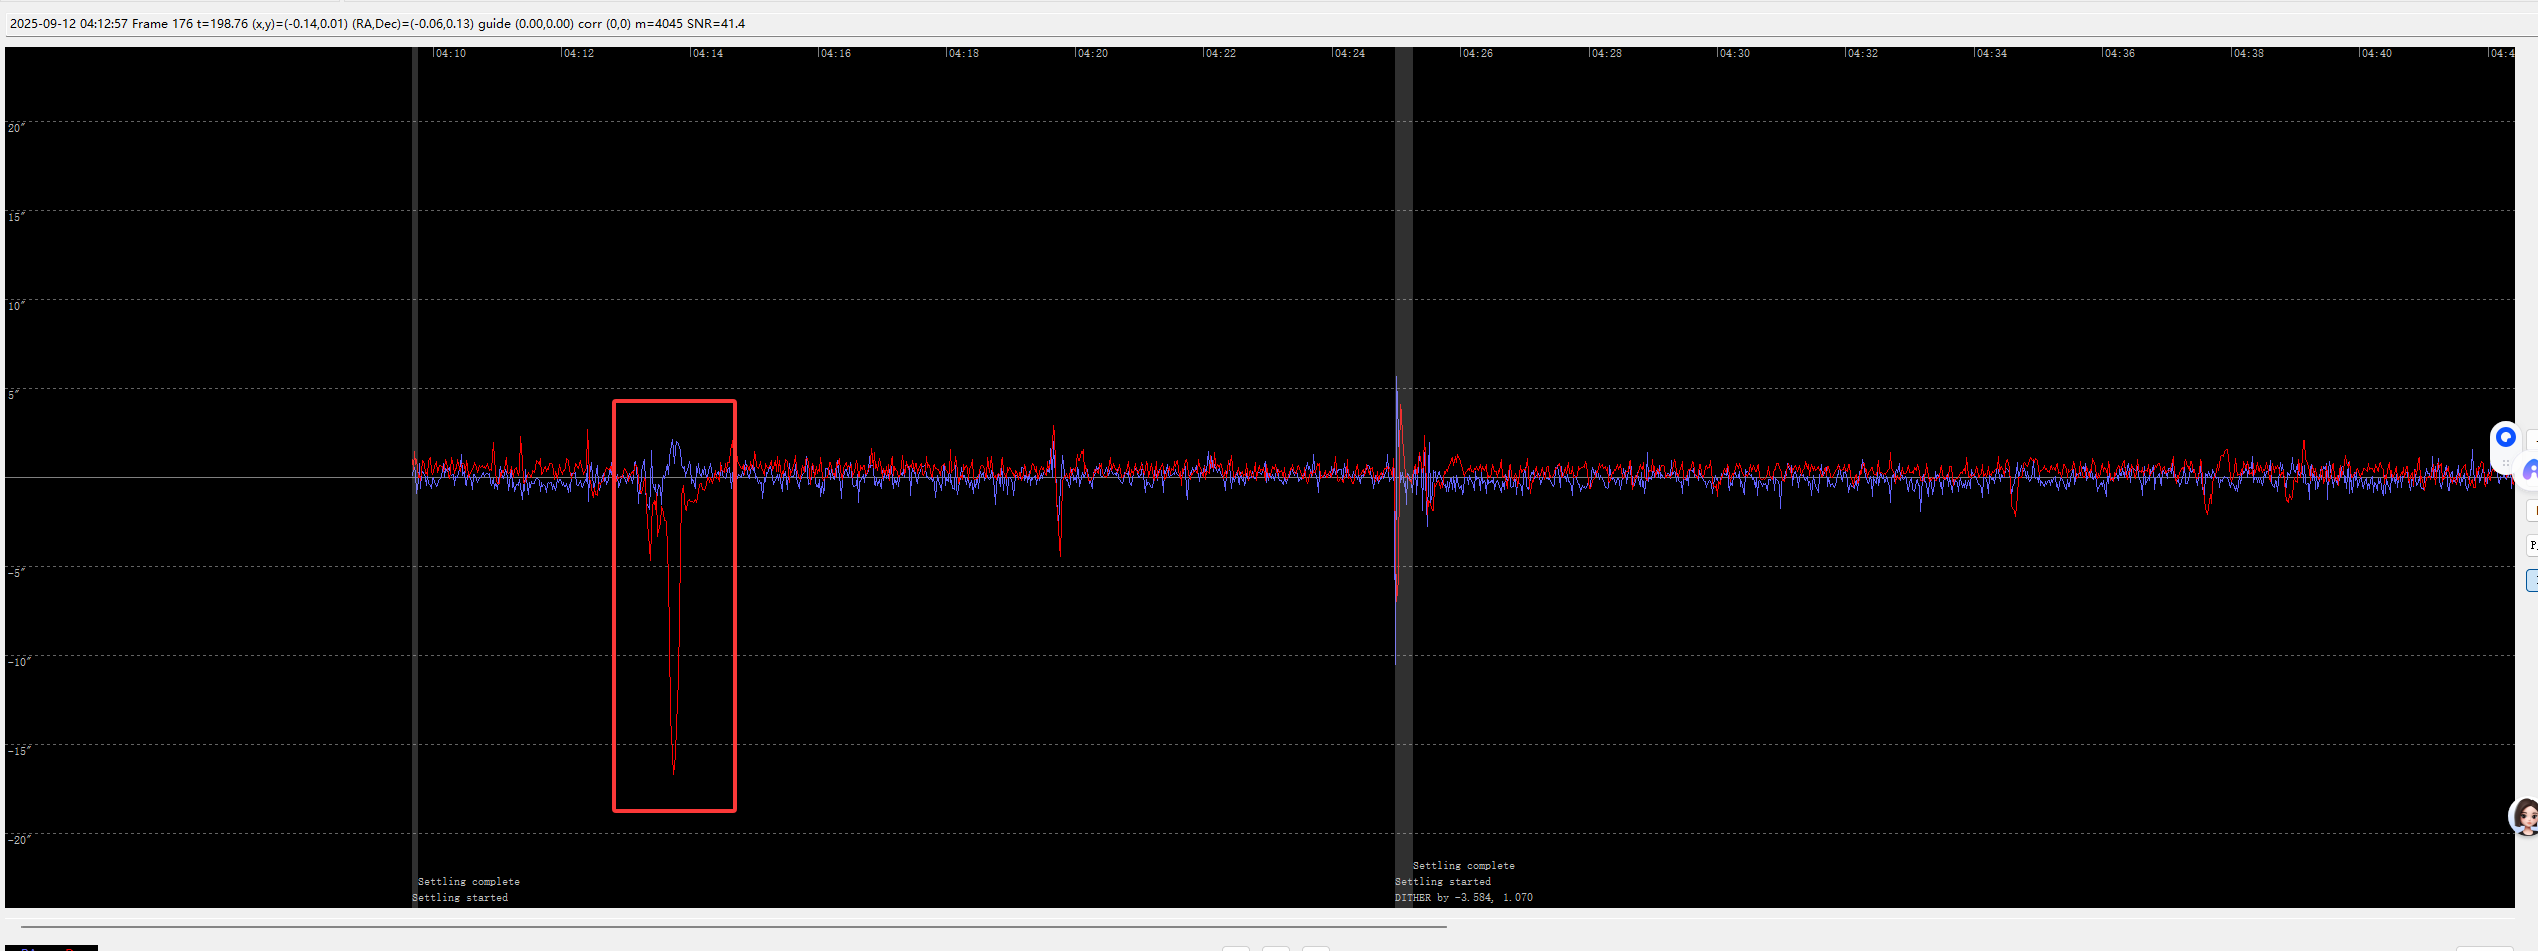This screenshot has width=2538, height=951.
Task: Click the 04:10 time marker
Action: pos(450,53)
